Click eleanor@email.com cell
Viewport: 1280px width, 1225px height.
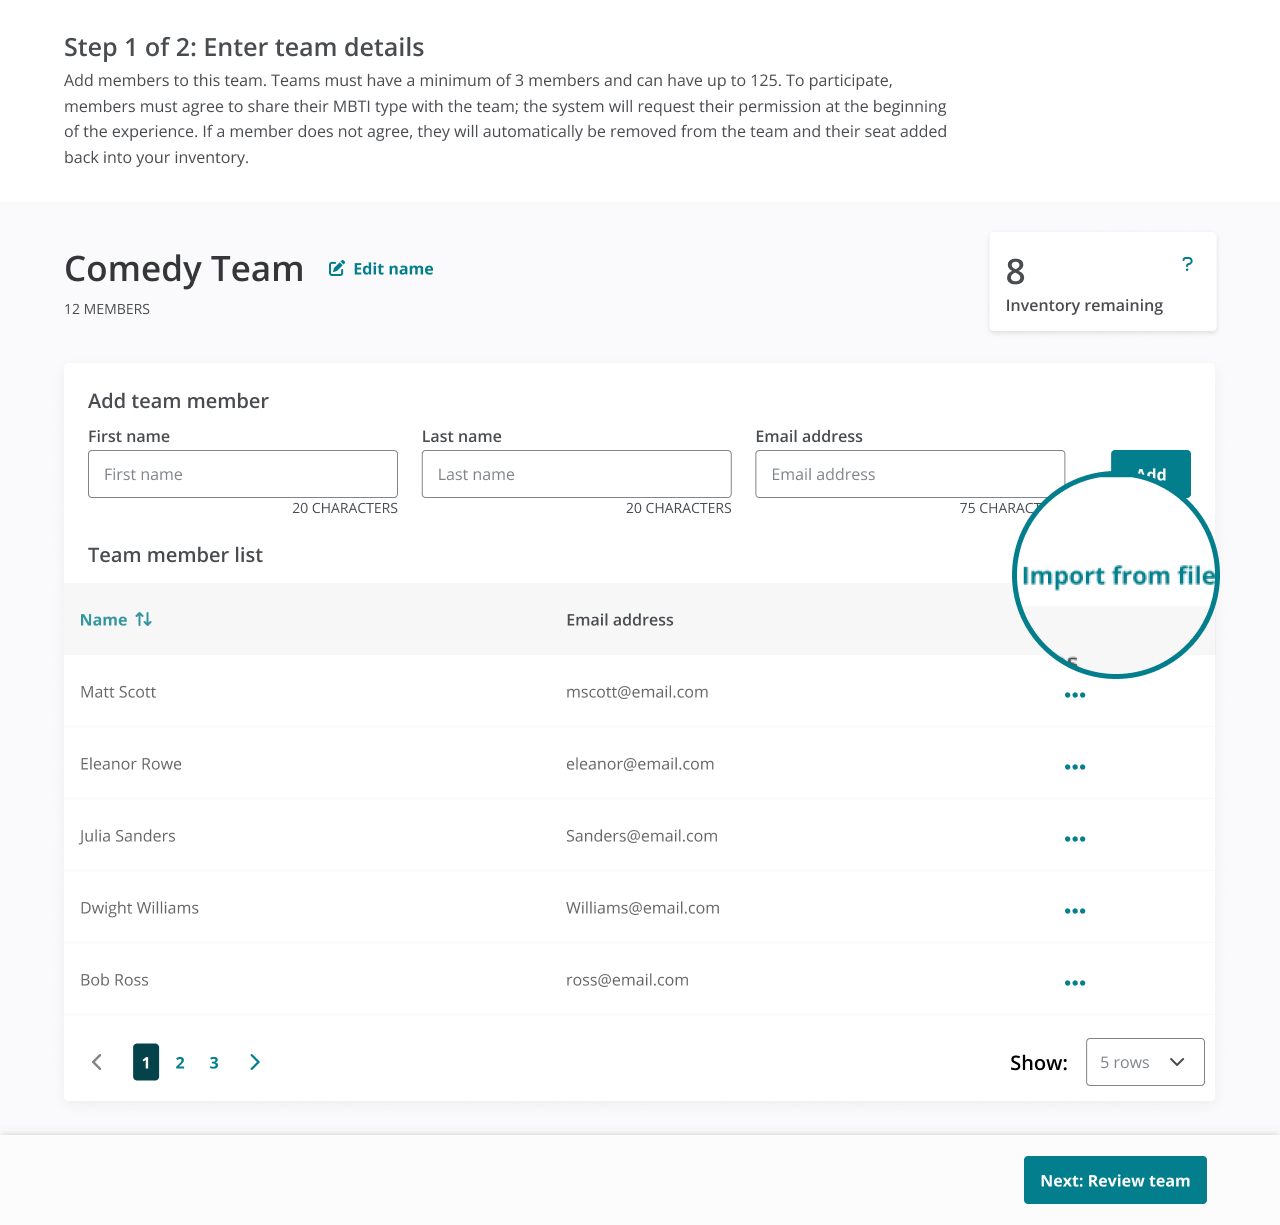click(x=640, y=764)
